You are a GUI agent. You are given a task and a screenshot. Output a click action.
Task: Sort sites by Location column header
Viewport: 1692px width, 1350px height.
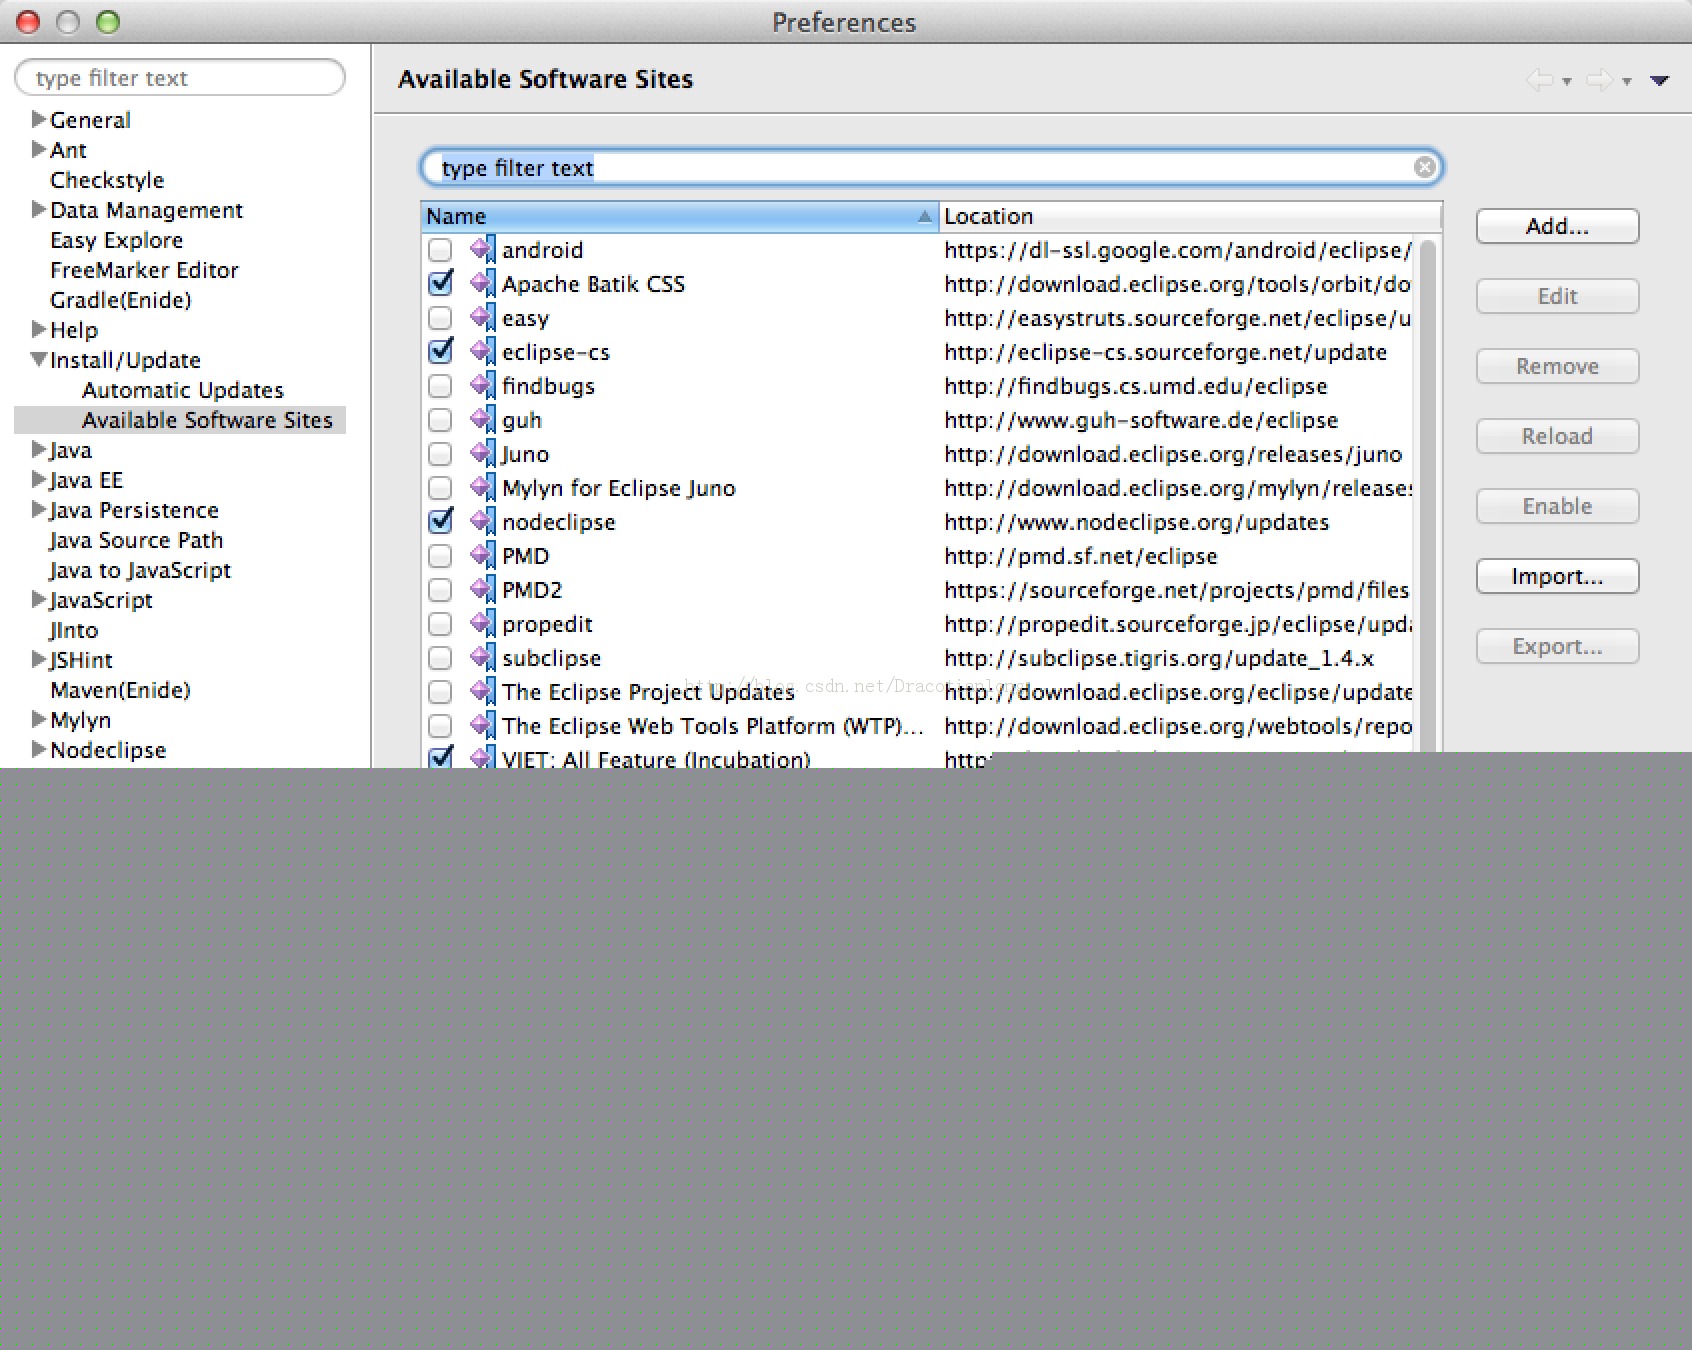coord(1190,216)
